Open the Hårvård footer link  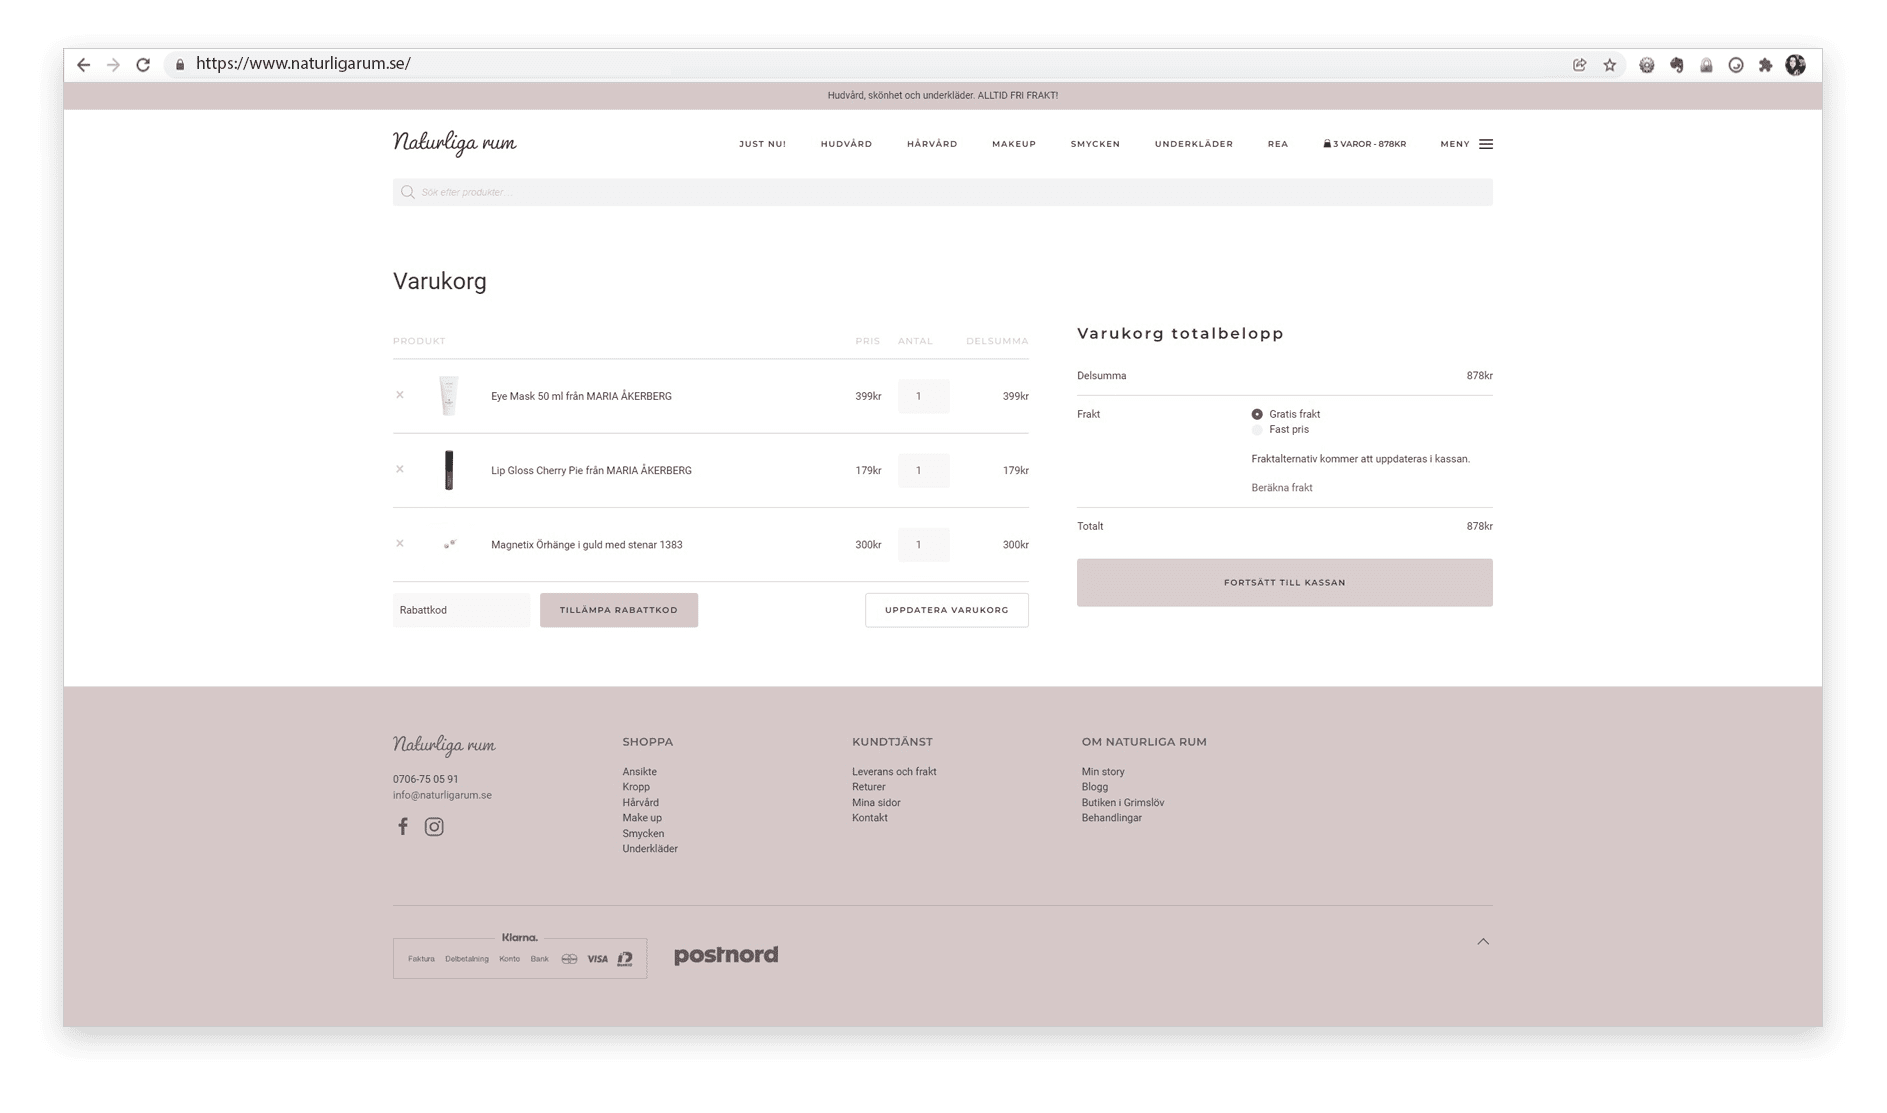[641, 803]
